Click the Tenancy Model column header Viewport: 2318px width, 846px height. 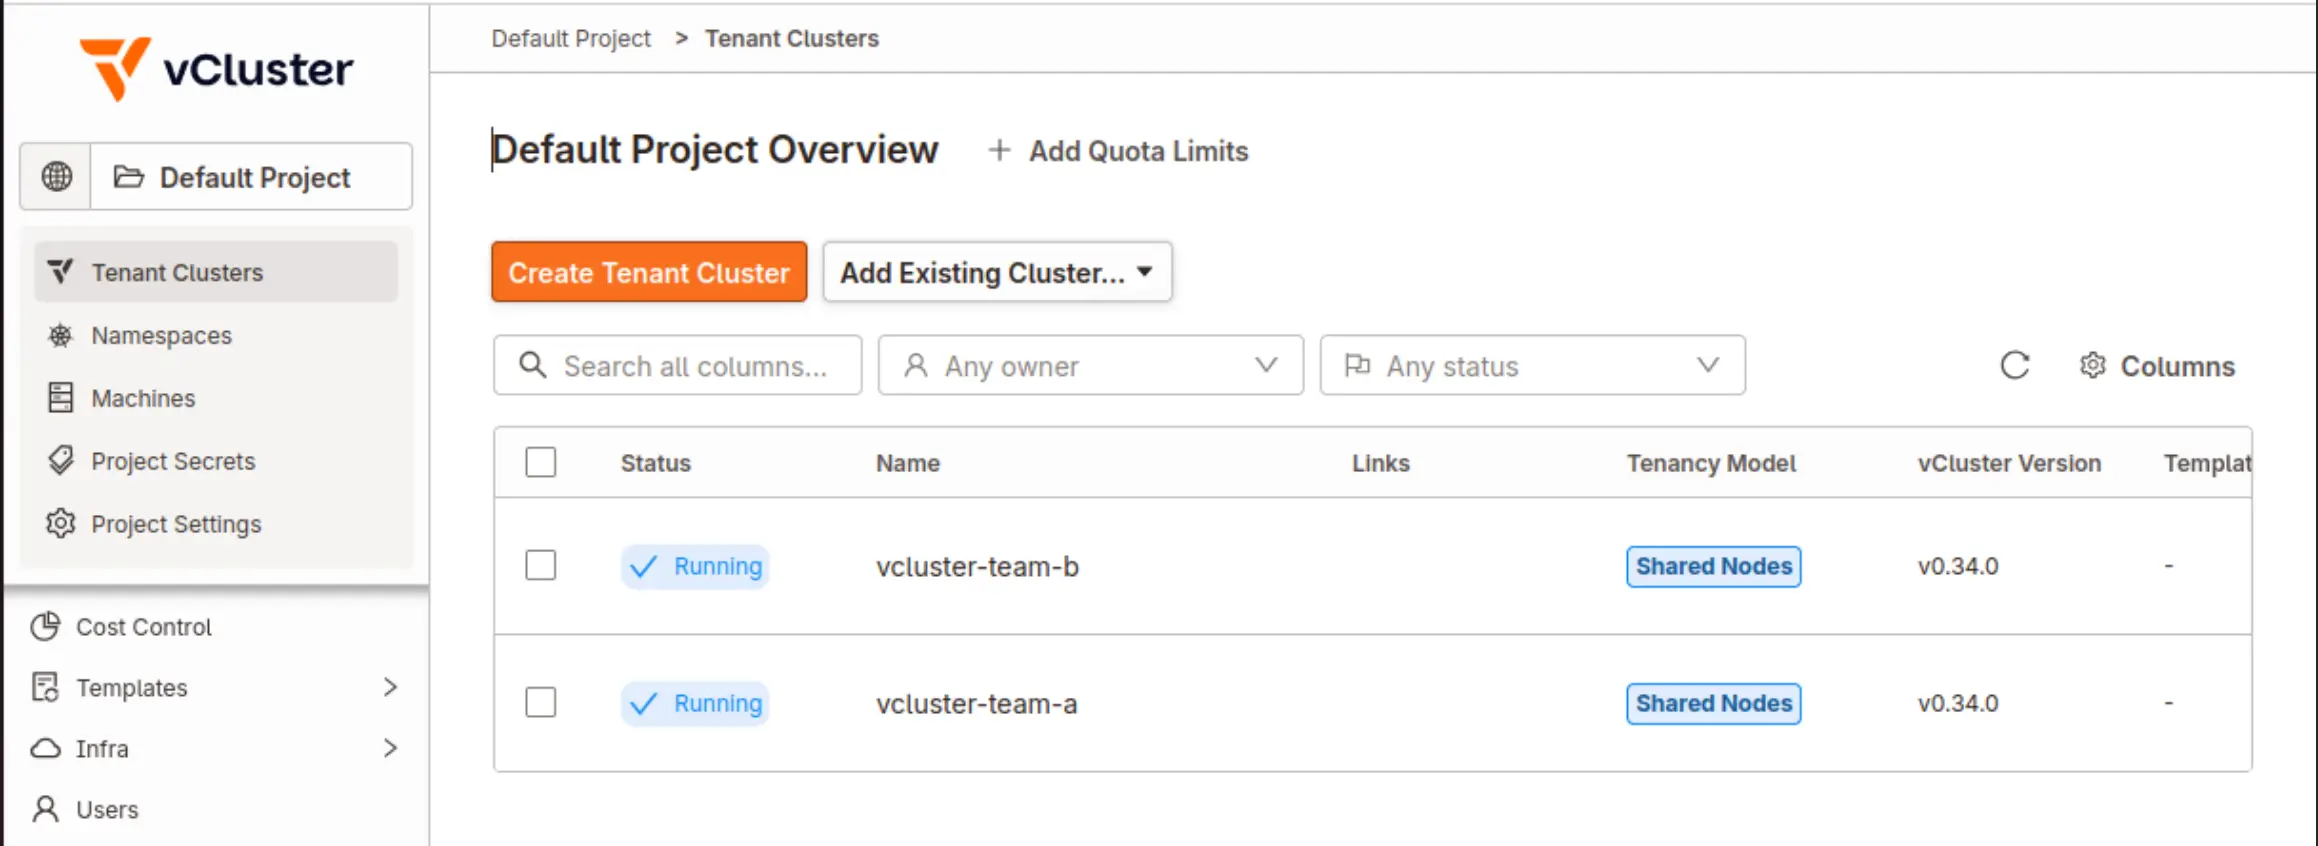(x=1711, y=463)
